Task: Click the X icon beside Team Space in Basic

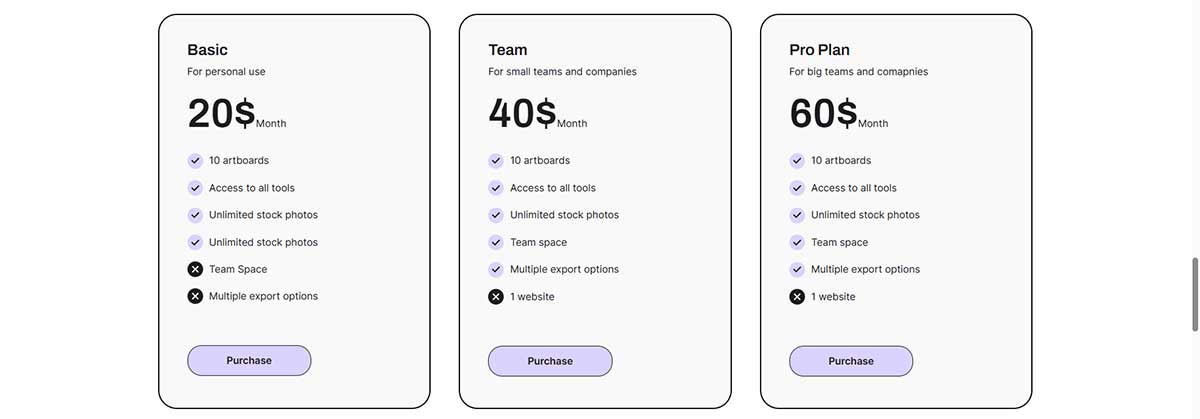Action: click(195, 269)
